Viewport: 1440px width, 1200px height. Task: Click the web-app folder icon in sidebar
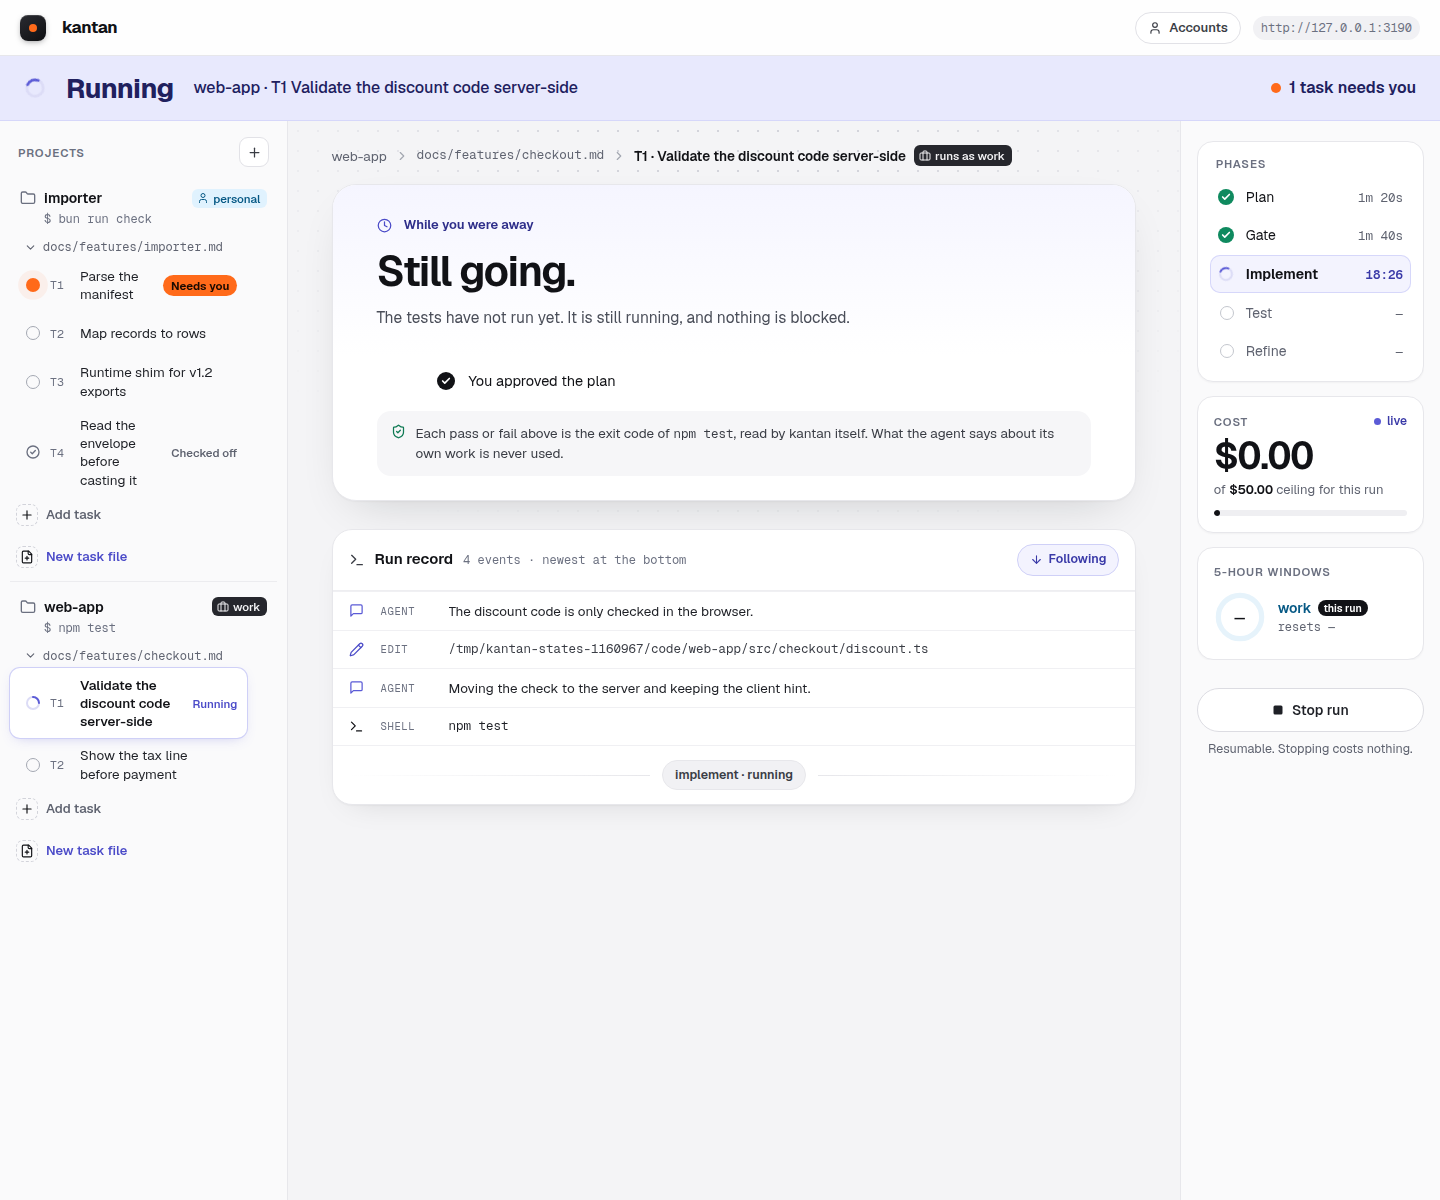pos(28,607)
